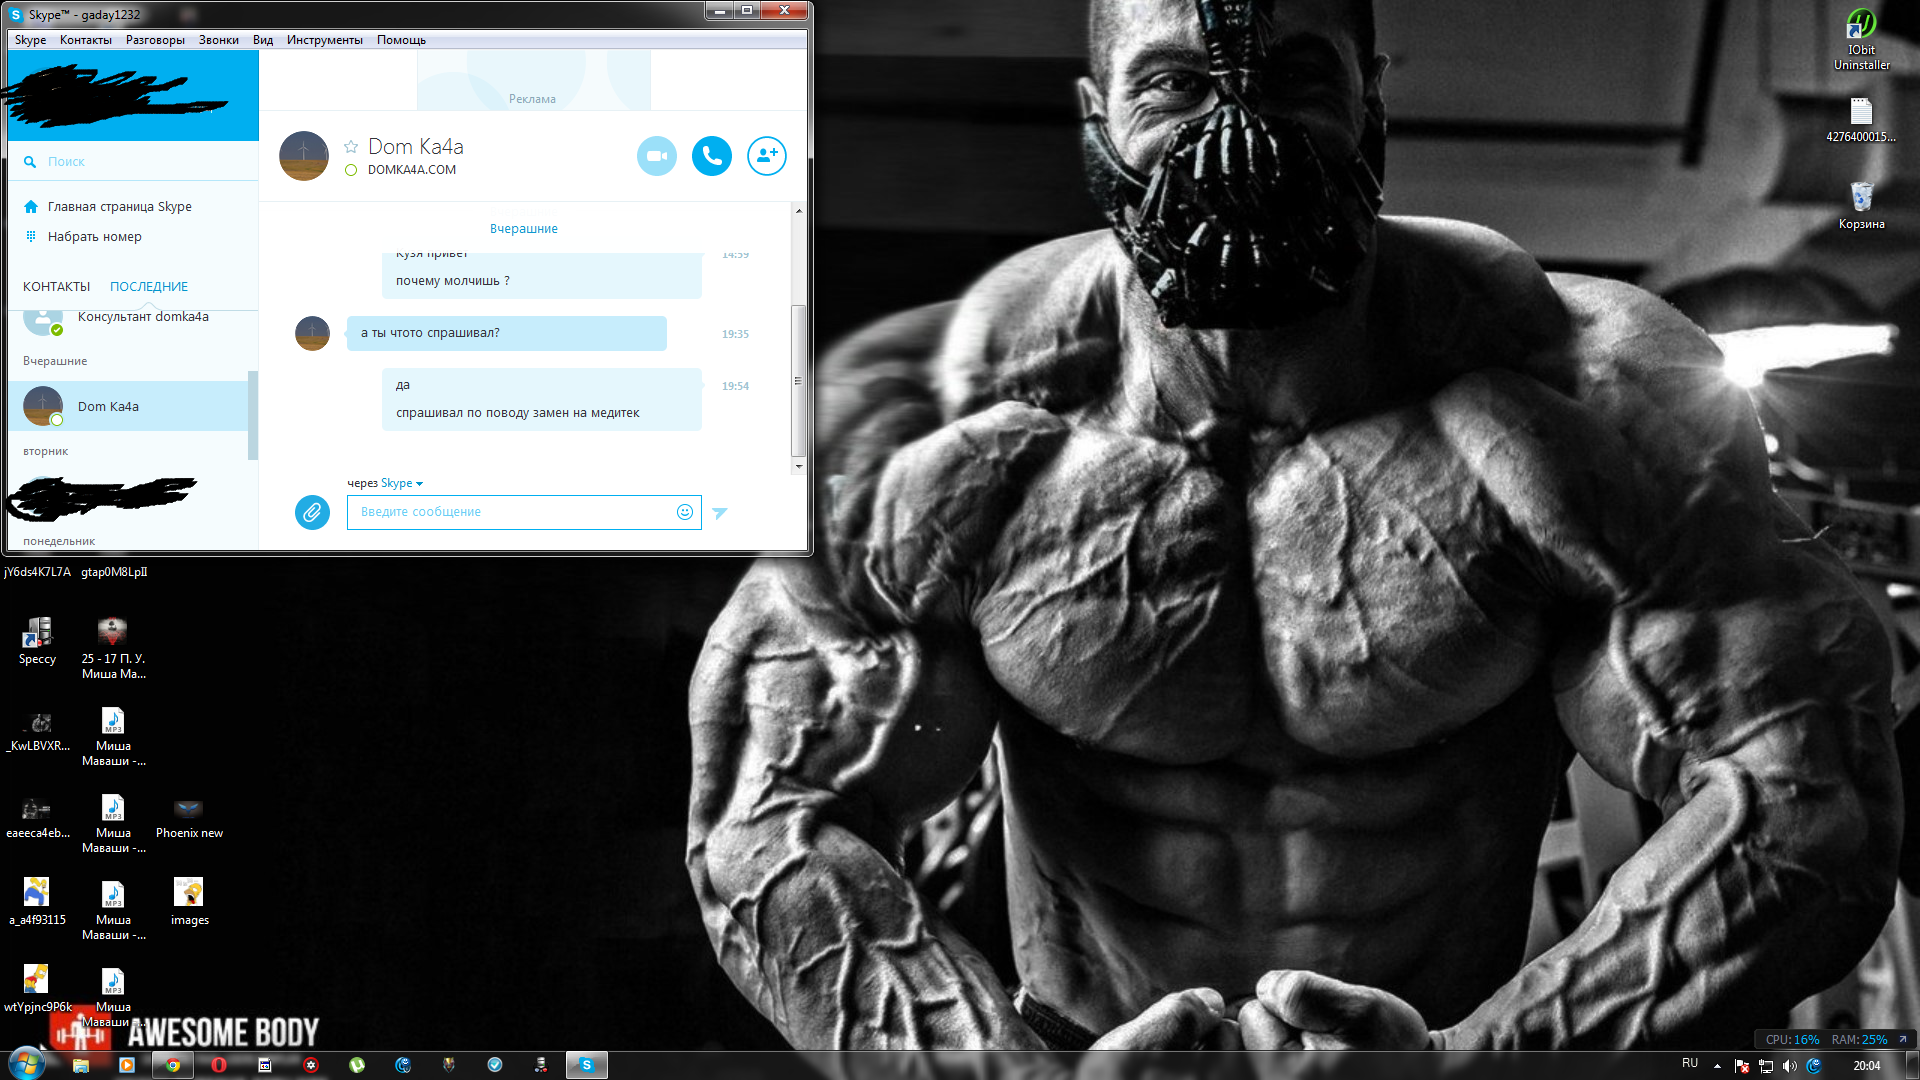
Task: Click the add participants icon
Action: (766, 156)
